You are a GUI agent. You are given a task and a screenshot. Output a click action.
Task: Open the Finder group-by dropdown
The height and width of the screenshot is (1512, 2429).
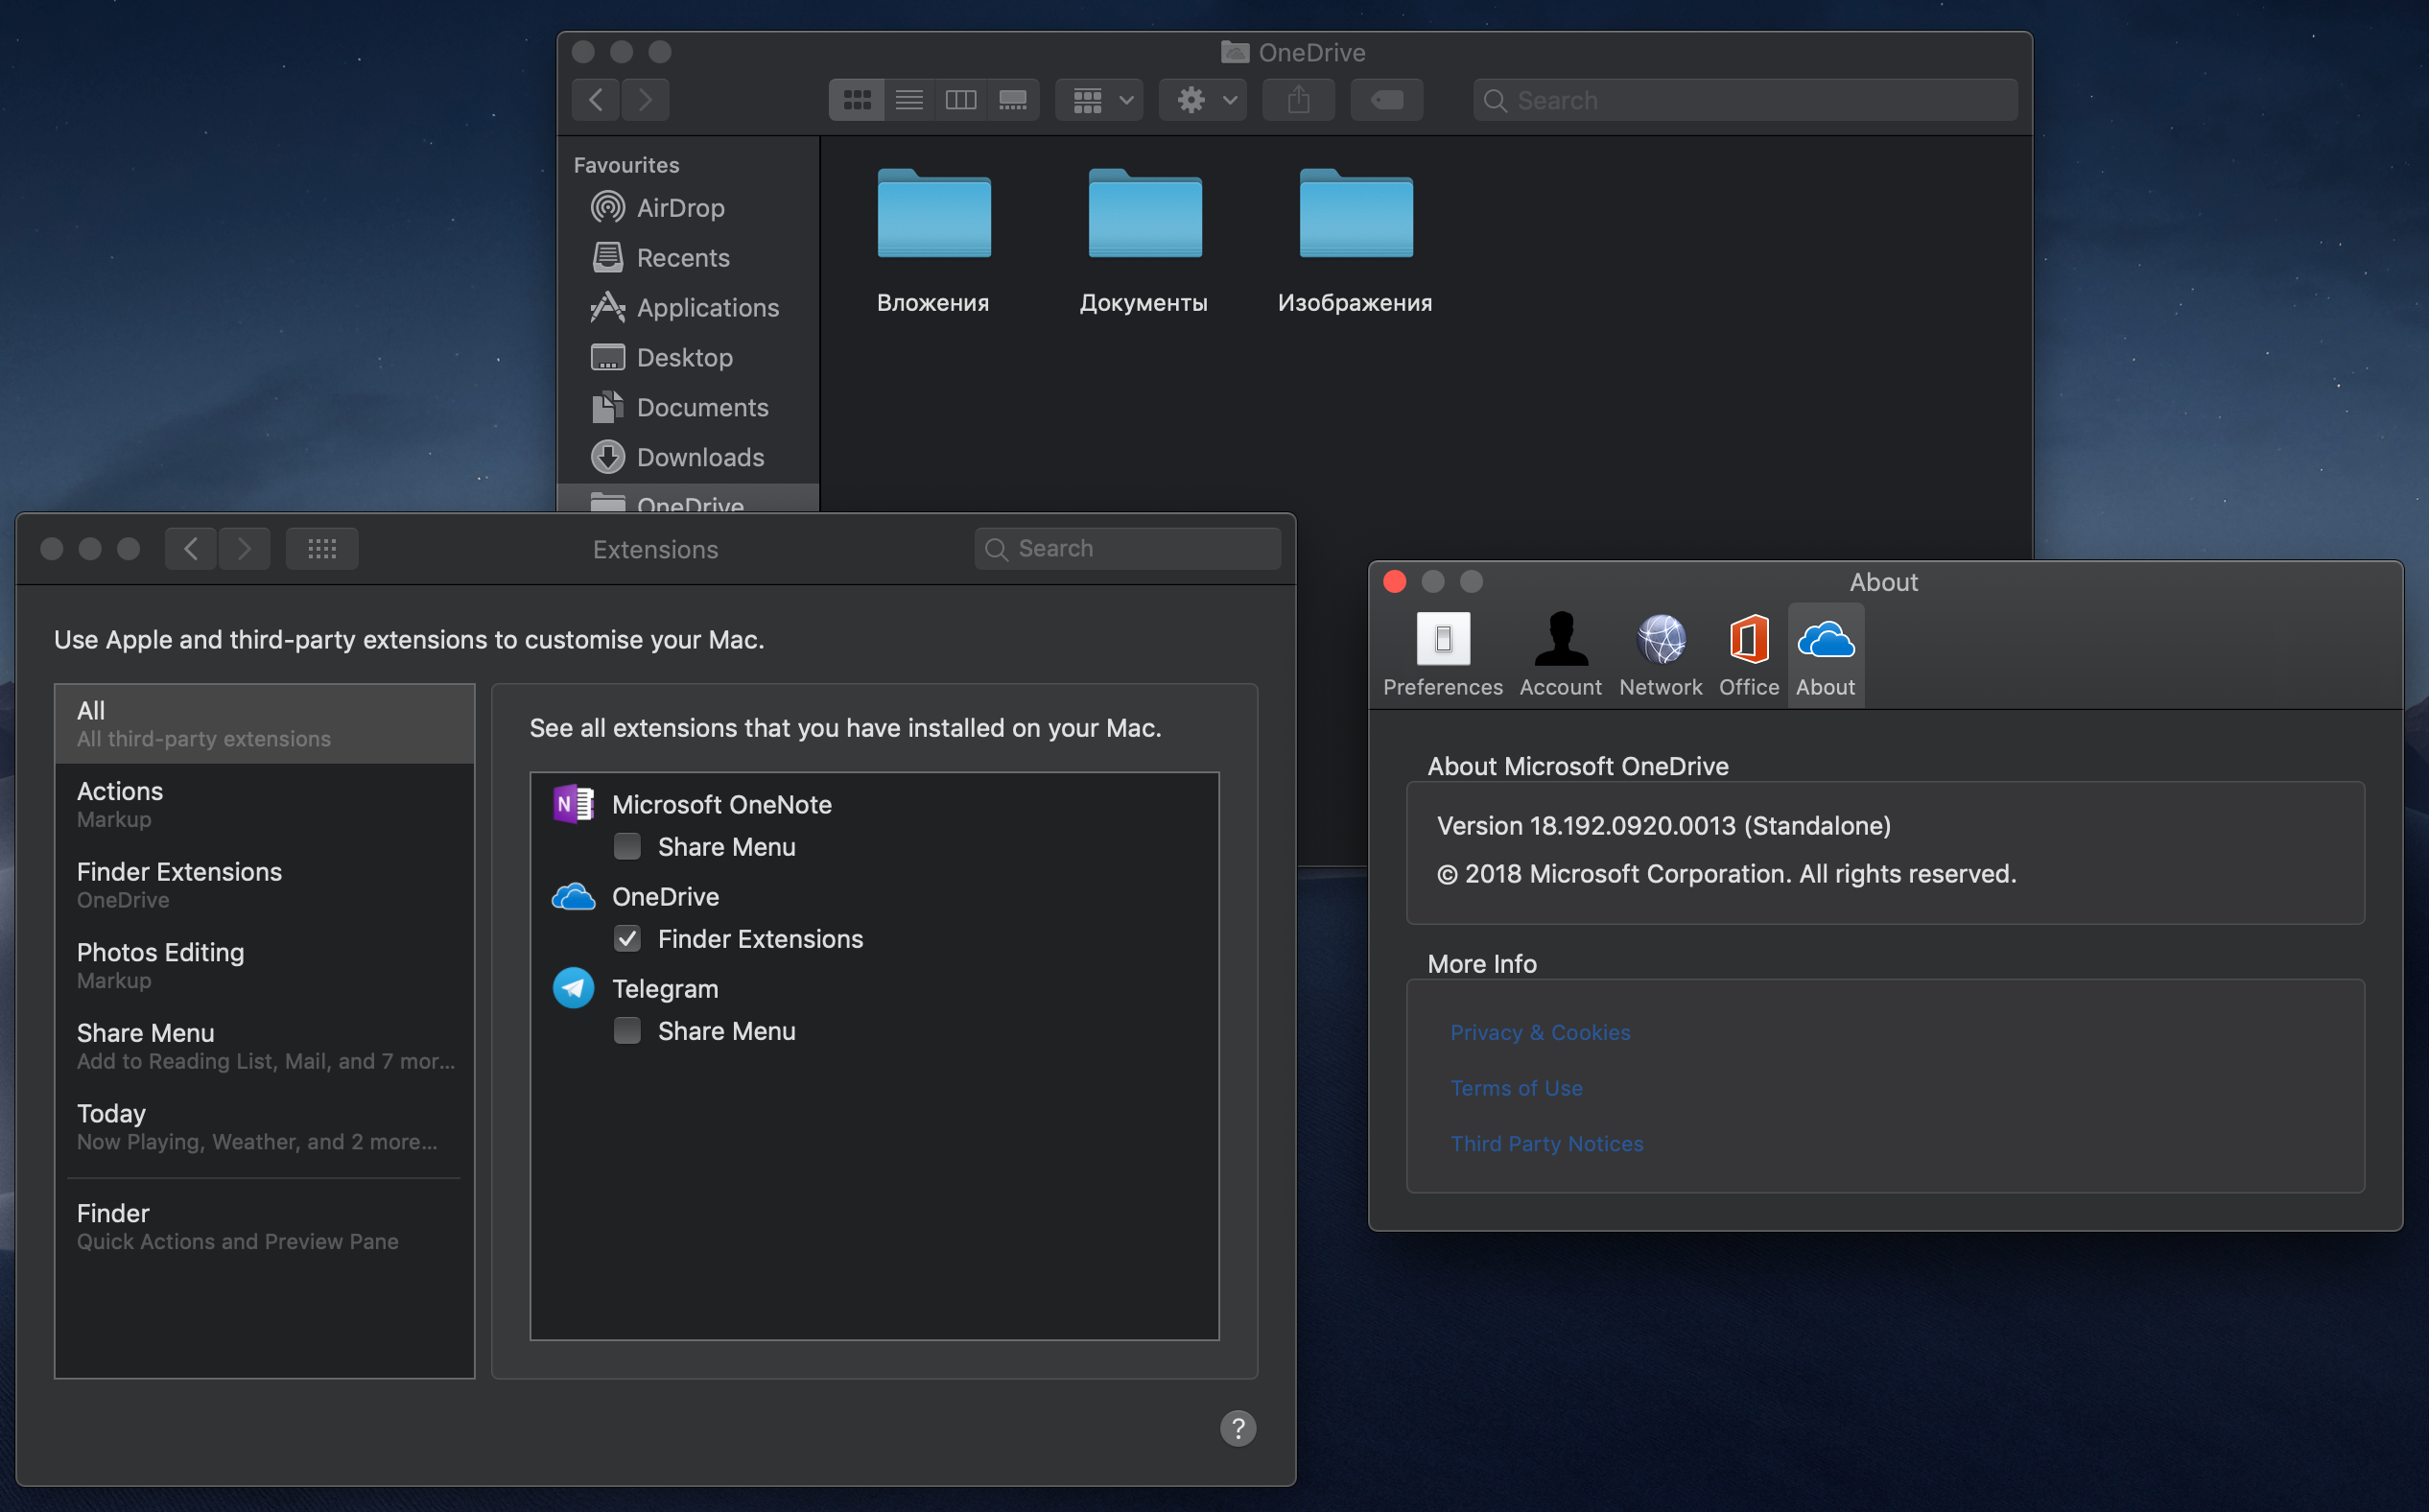pyautogui.click(x=1100, y=100)
